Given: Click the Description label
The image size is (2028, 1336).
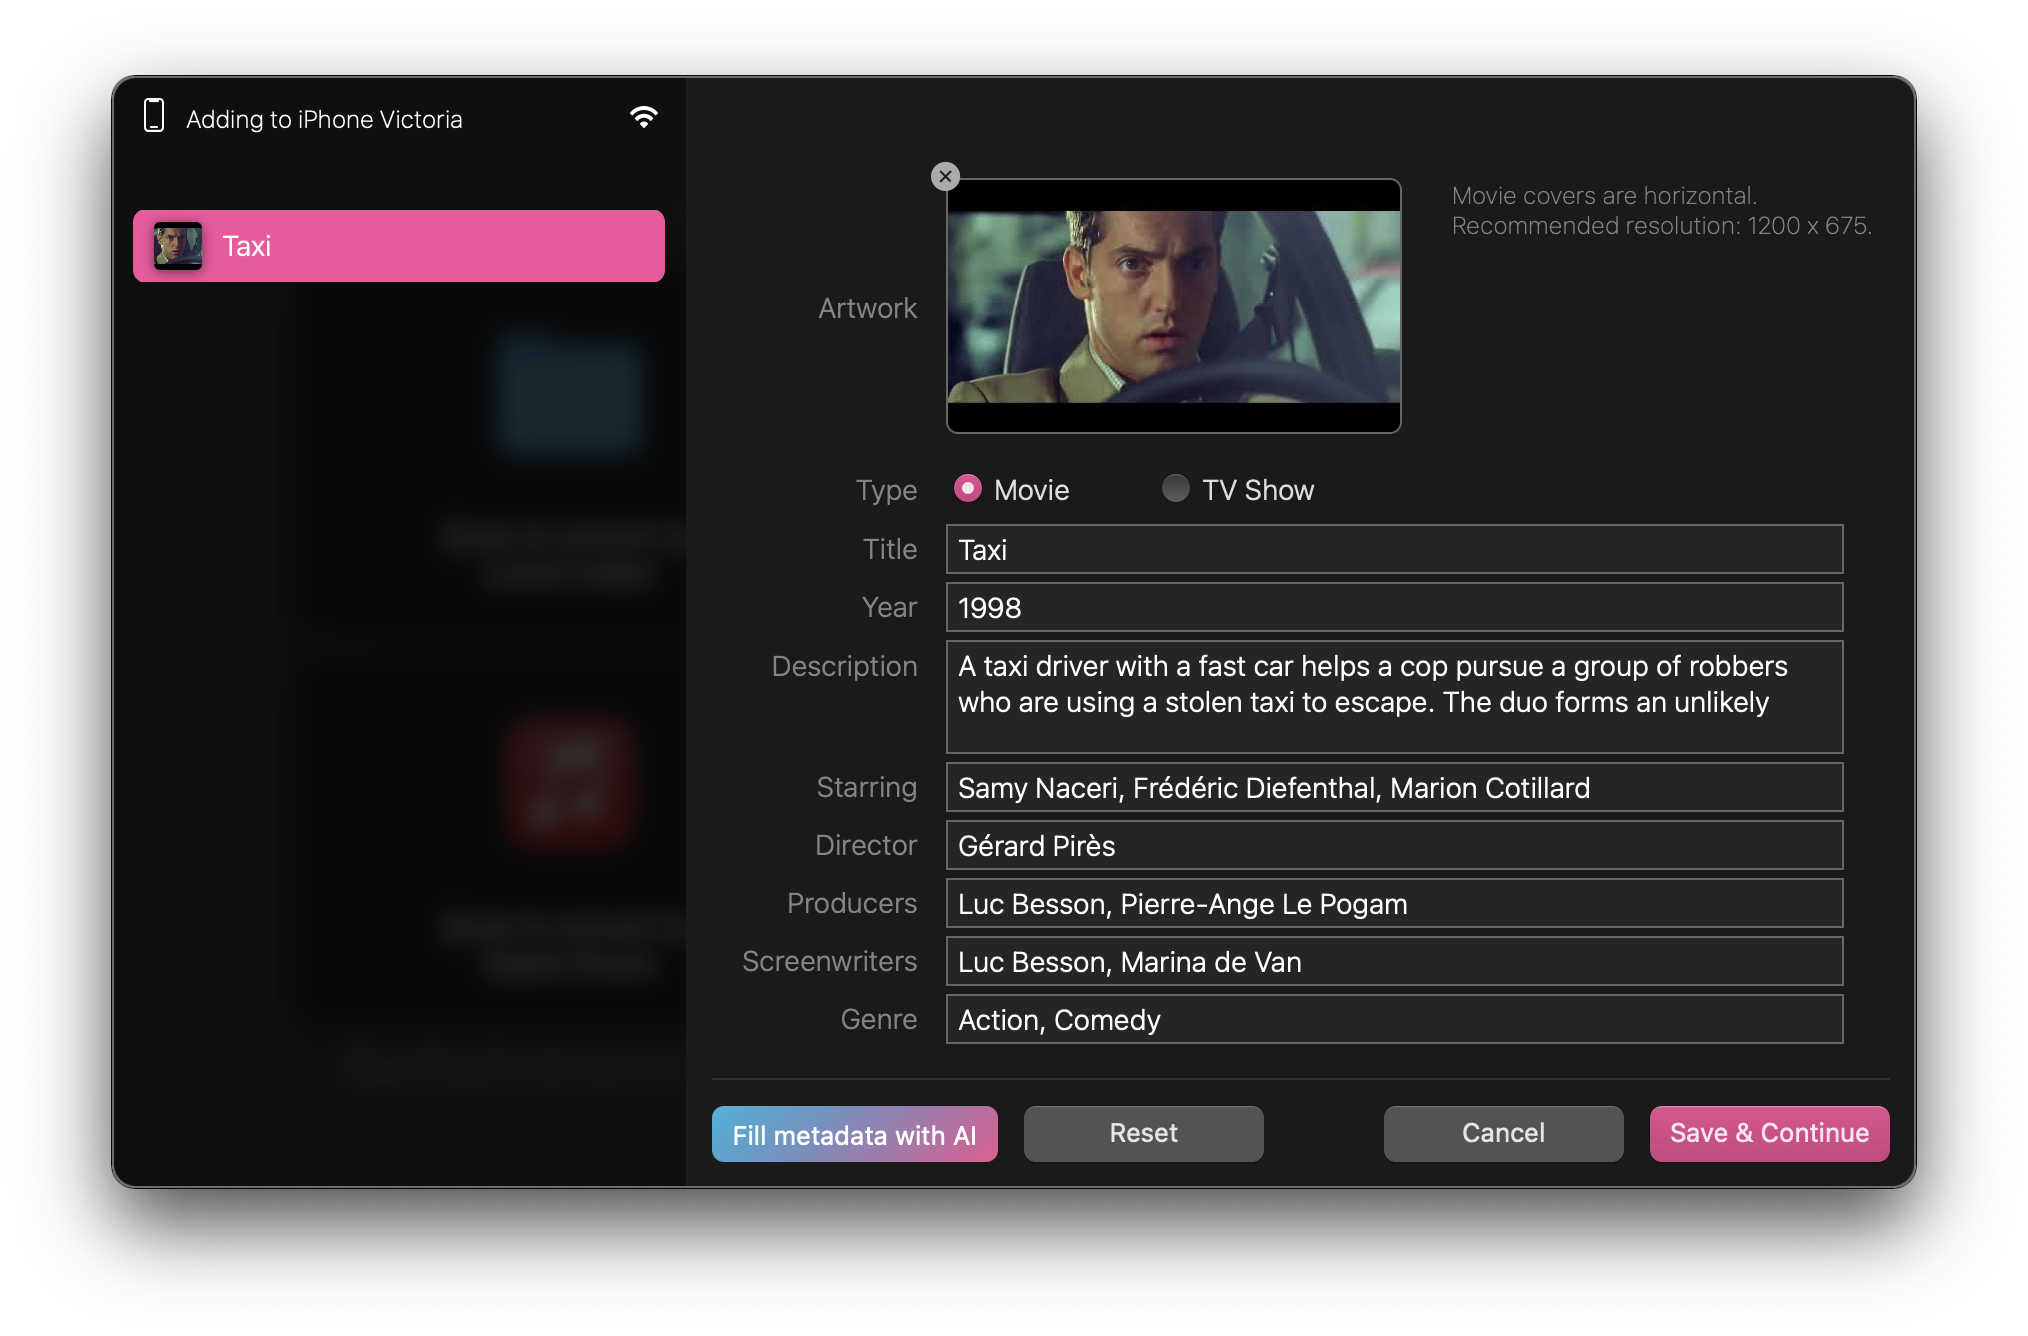Looking at the screenshot, I should (x=844, y=666).
